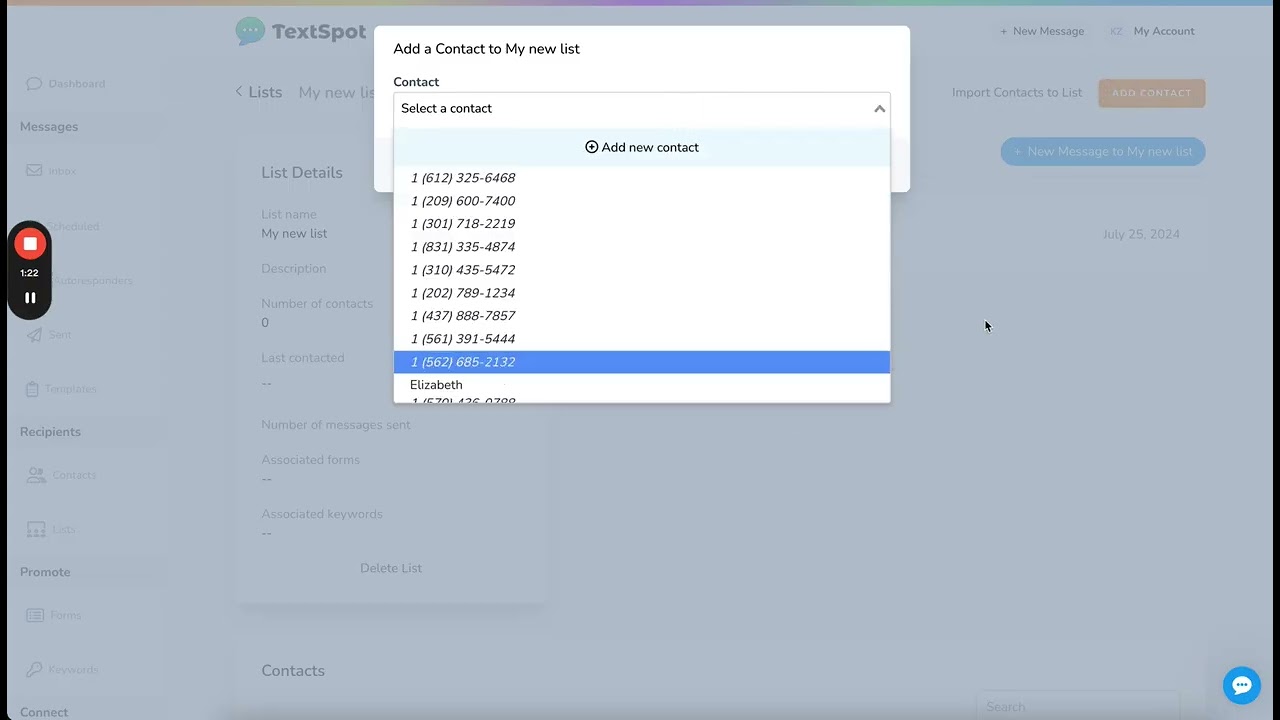This screenshot has width=1280, height=720.
Task: Collapse the Select a contact dropdown arrow
Action: pyautogui.click(x=879, y=109)
